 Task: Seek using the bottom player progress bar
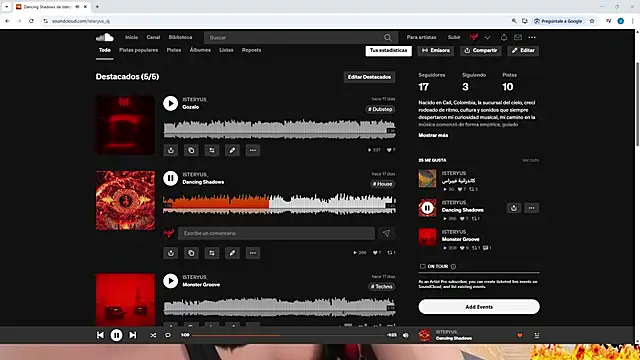(288, 335)
